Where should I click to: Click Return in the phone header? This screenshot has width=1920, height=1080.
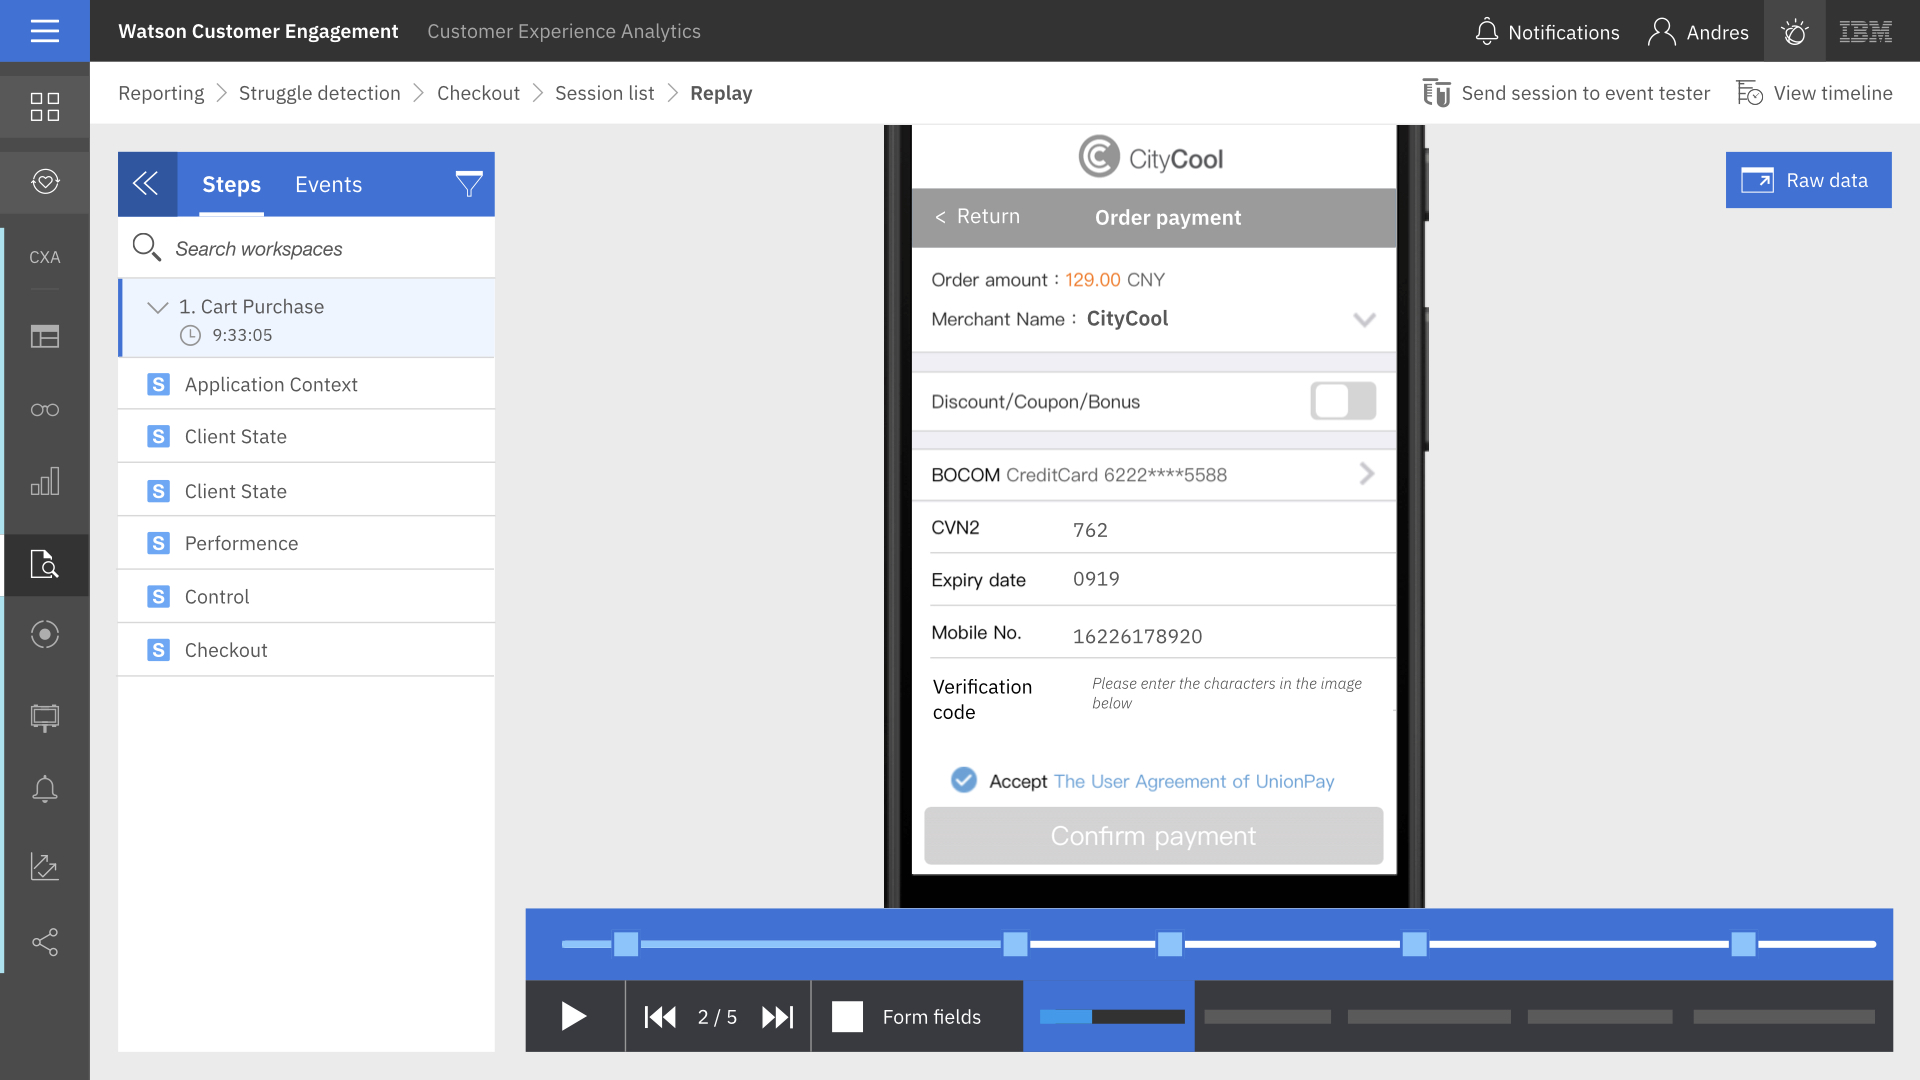pos(977,216)
